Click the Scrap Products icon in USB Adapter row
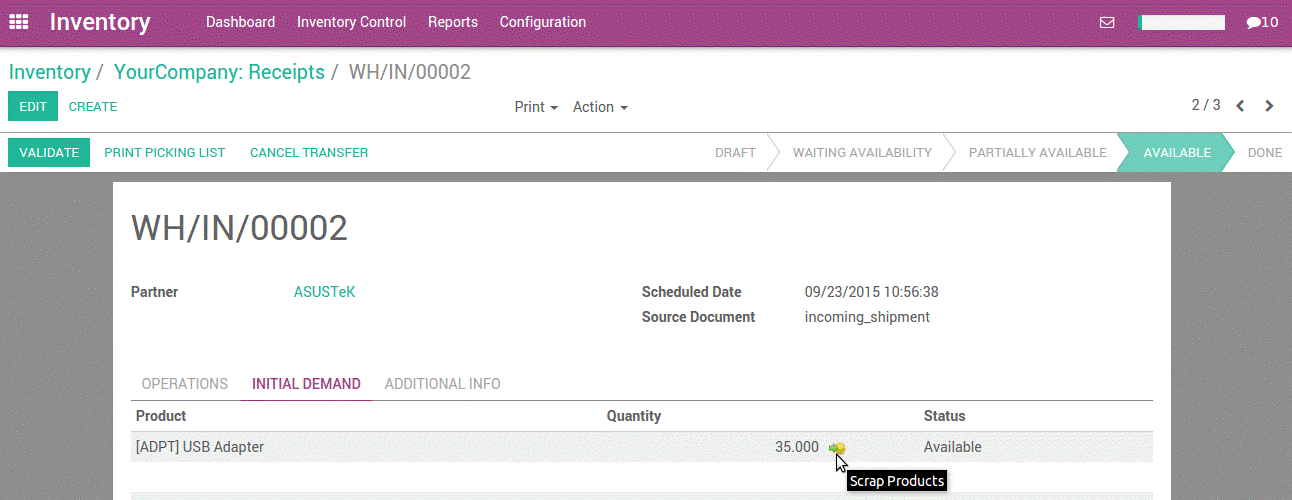Viewport: 1292px width, 500px height. click(x=837, y=448)
